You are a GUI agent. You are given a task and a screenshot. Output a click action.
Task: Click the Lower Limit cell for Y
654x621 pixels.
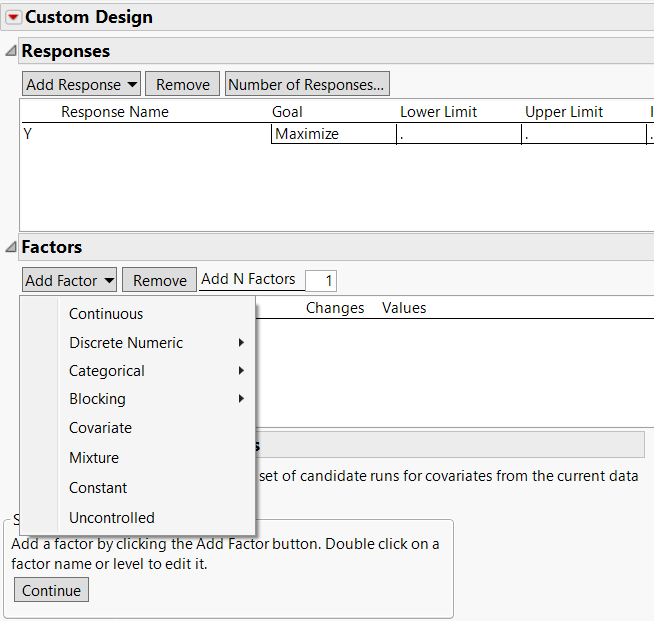click(458, 134)
